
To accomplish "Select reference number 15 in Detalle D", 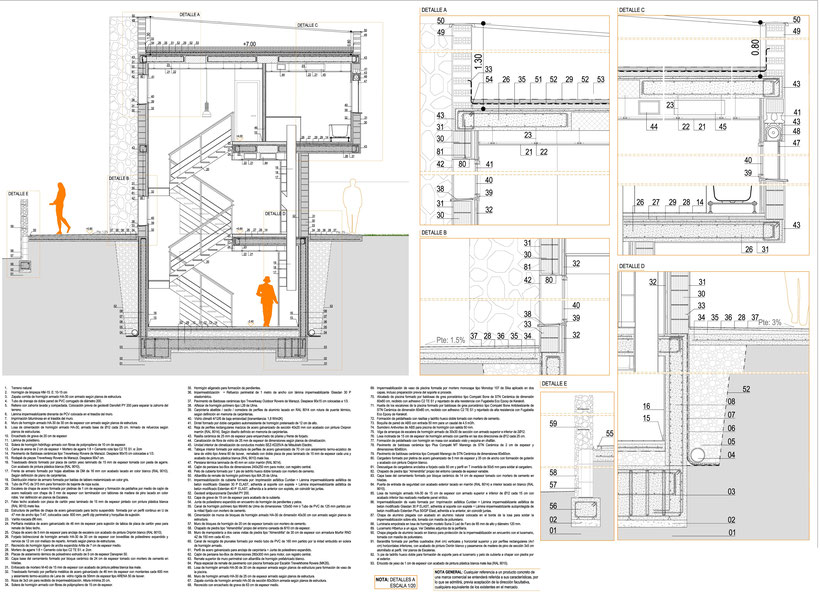I will click(646, 418).
